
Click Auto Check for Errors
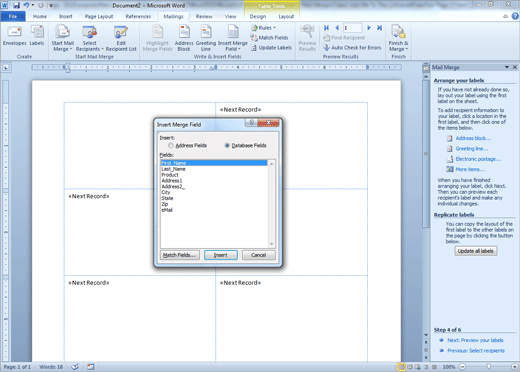352,48
